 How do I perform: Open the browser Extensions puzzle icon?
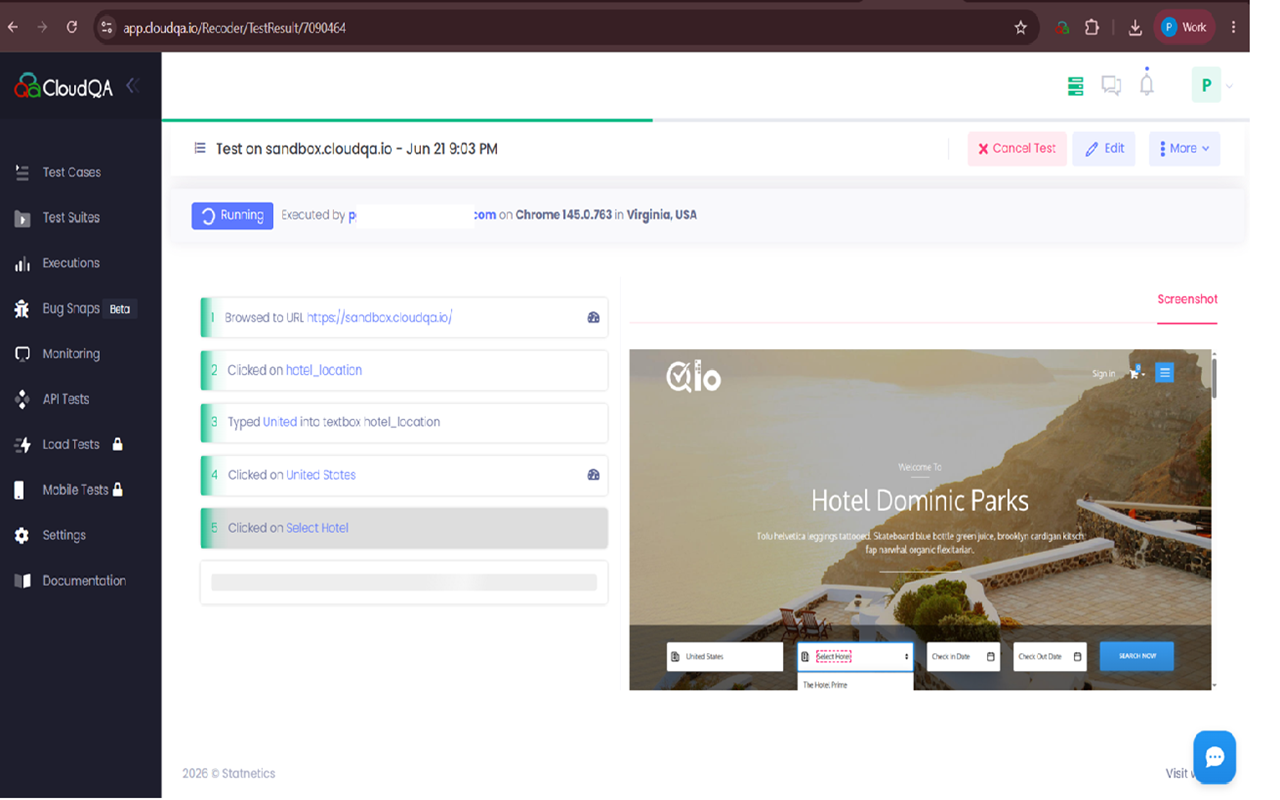pos(1092,28)
